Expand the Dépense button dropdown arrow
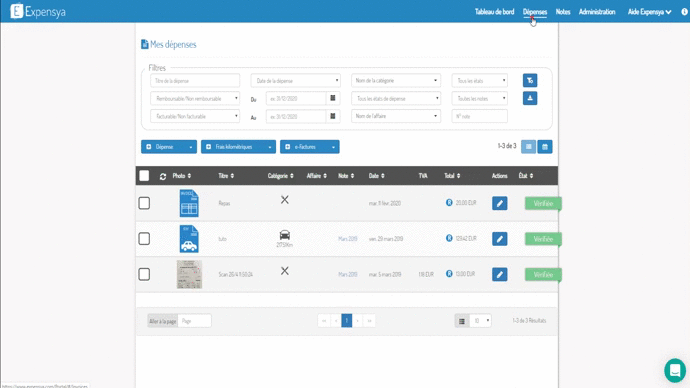The height and width of the screenshot is (388, 690). tap(191, 147)
